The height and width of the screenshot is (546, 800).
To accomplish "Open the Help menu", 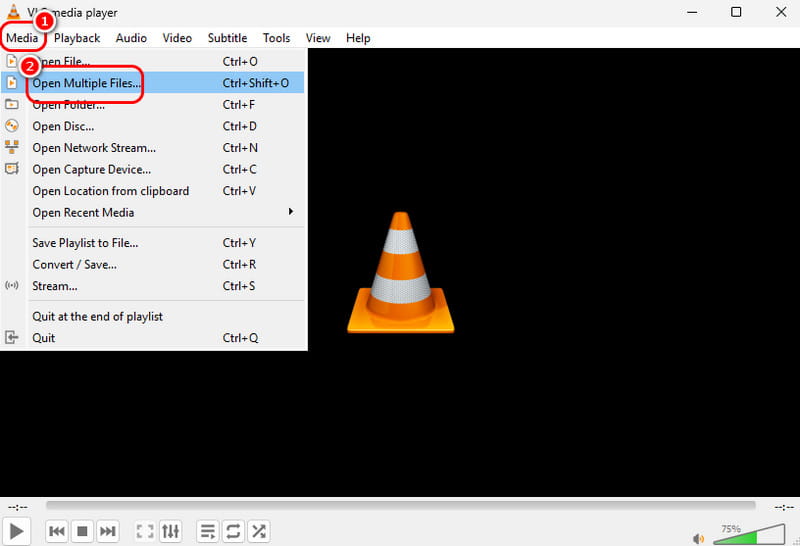I will (358, 38).
